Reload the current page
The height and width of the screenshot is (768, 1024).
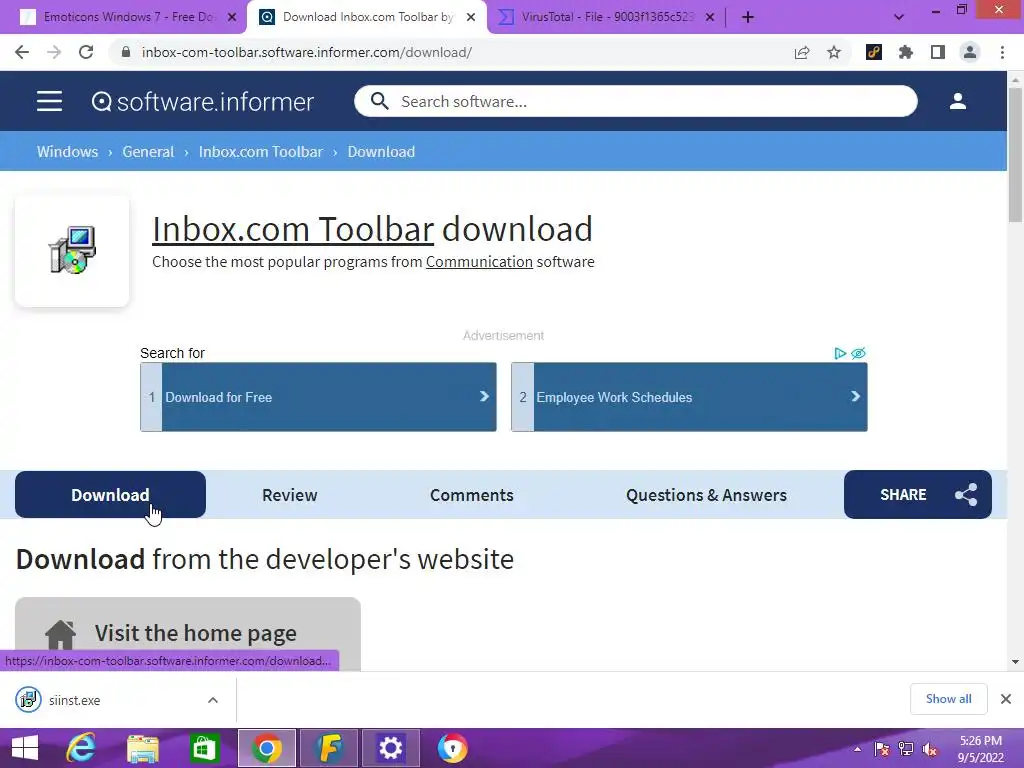point(86,52)
